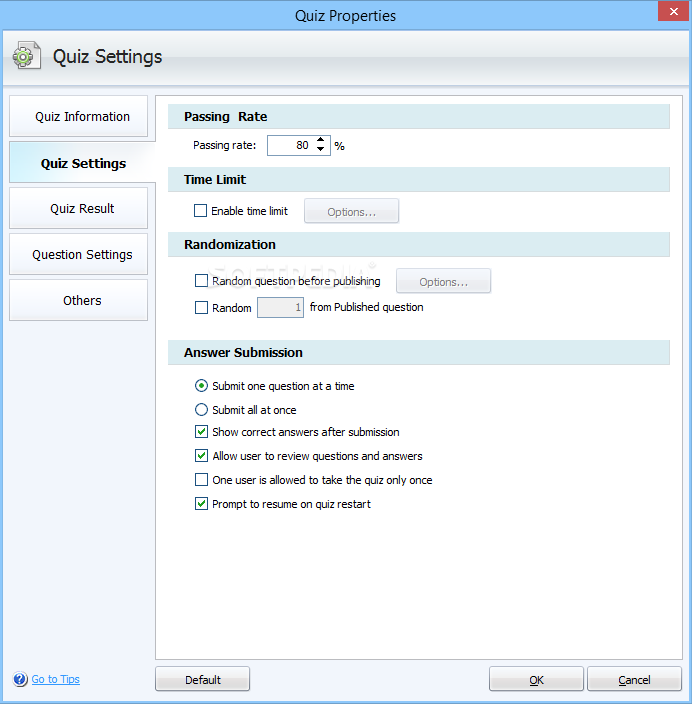
Task: Select Submit all at once
Action: [201, 409]
